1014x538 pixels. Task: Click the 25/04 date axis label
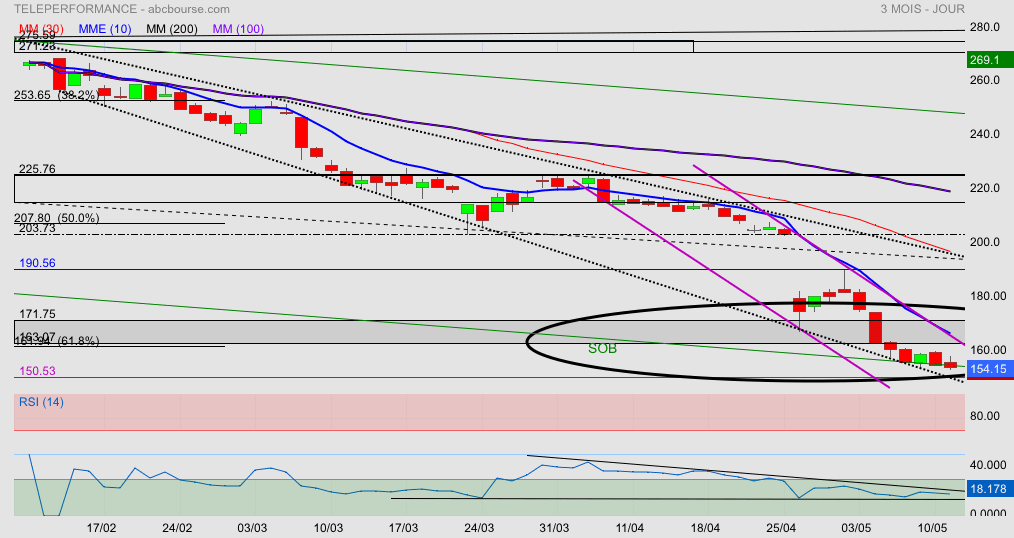[x=781, y=528]
